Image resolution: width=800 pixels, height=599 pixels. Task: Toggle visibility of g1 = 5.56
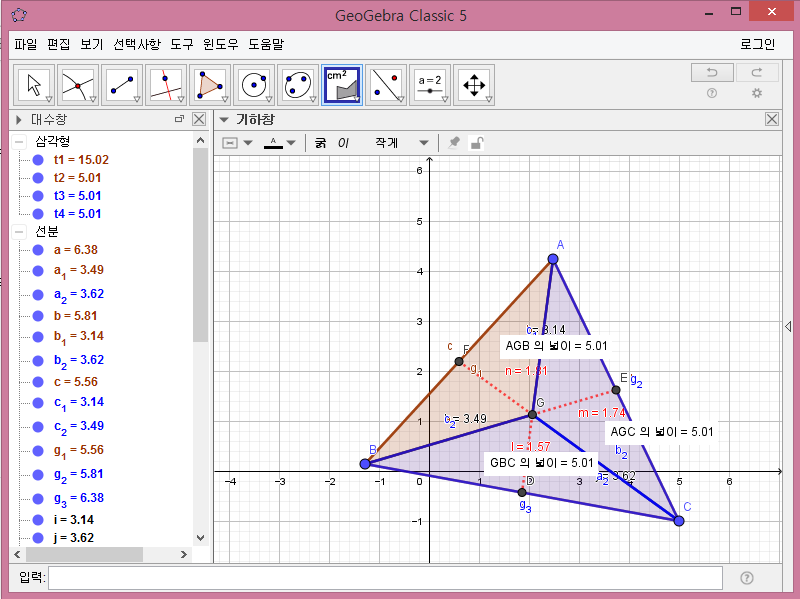(38, 451)
